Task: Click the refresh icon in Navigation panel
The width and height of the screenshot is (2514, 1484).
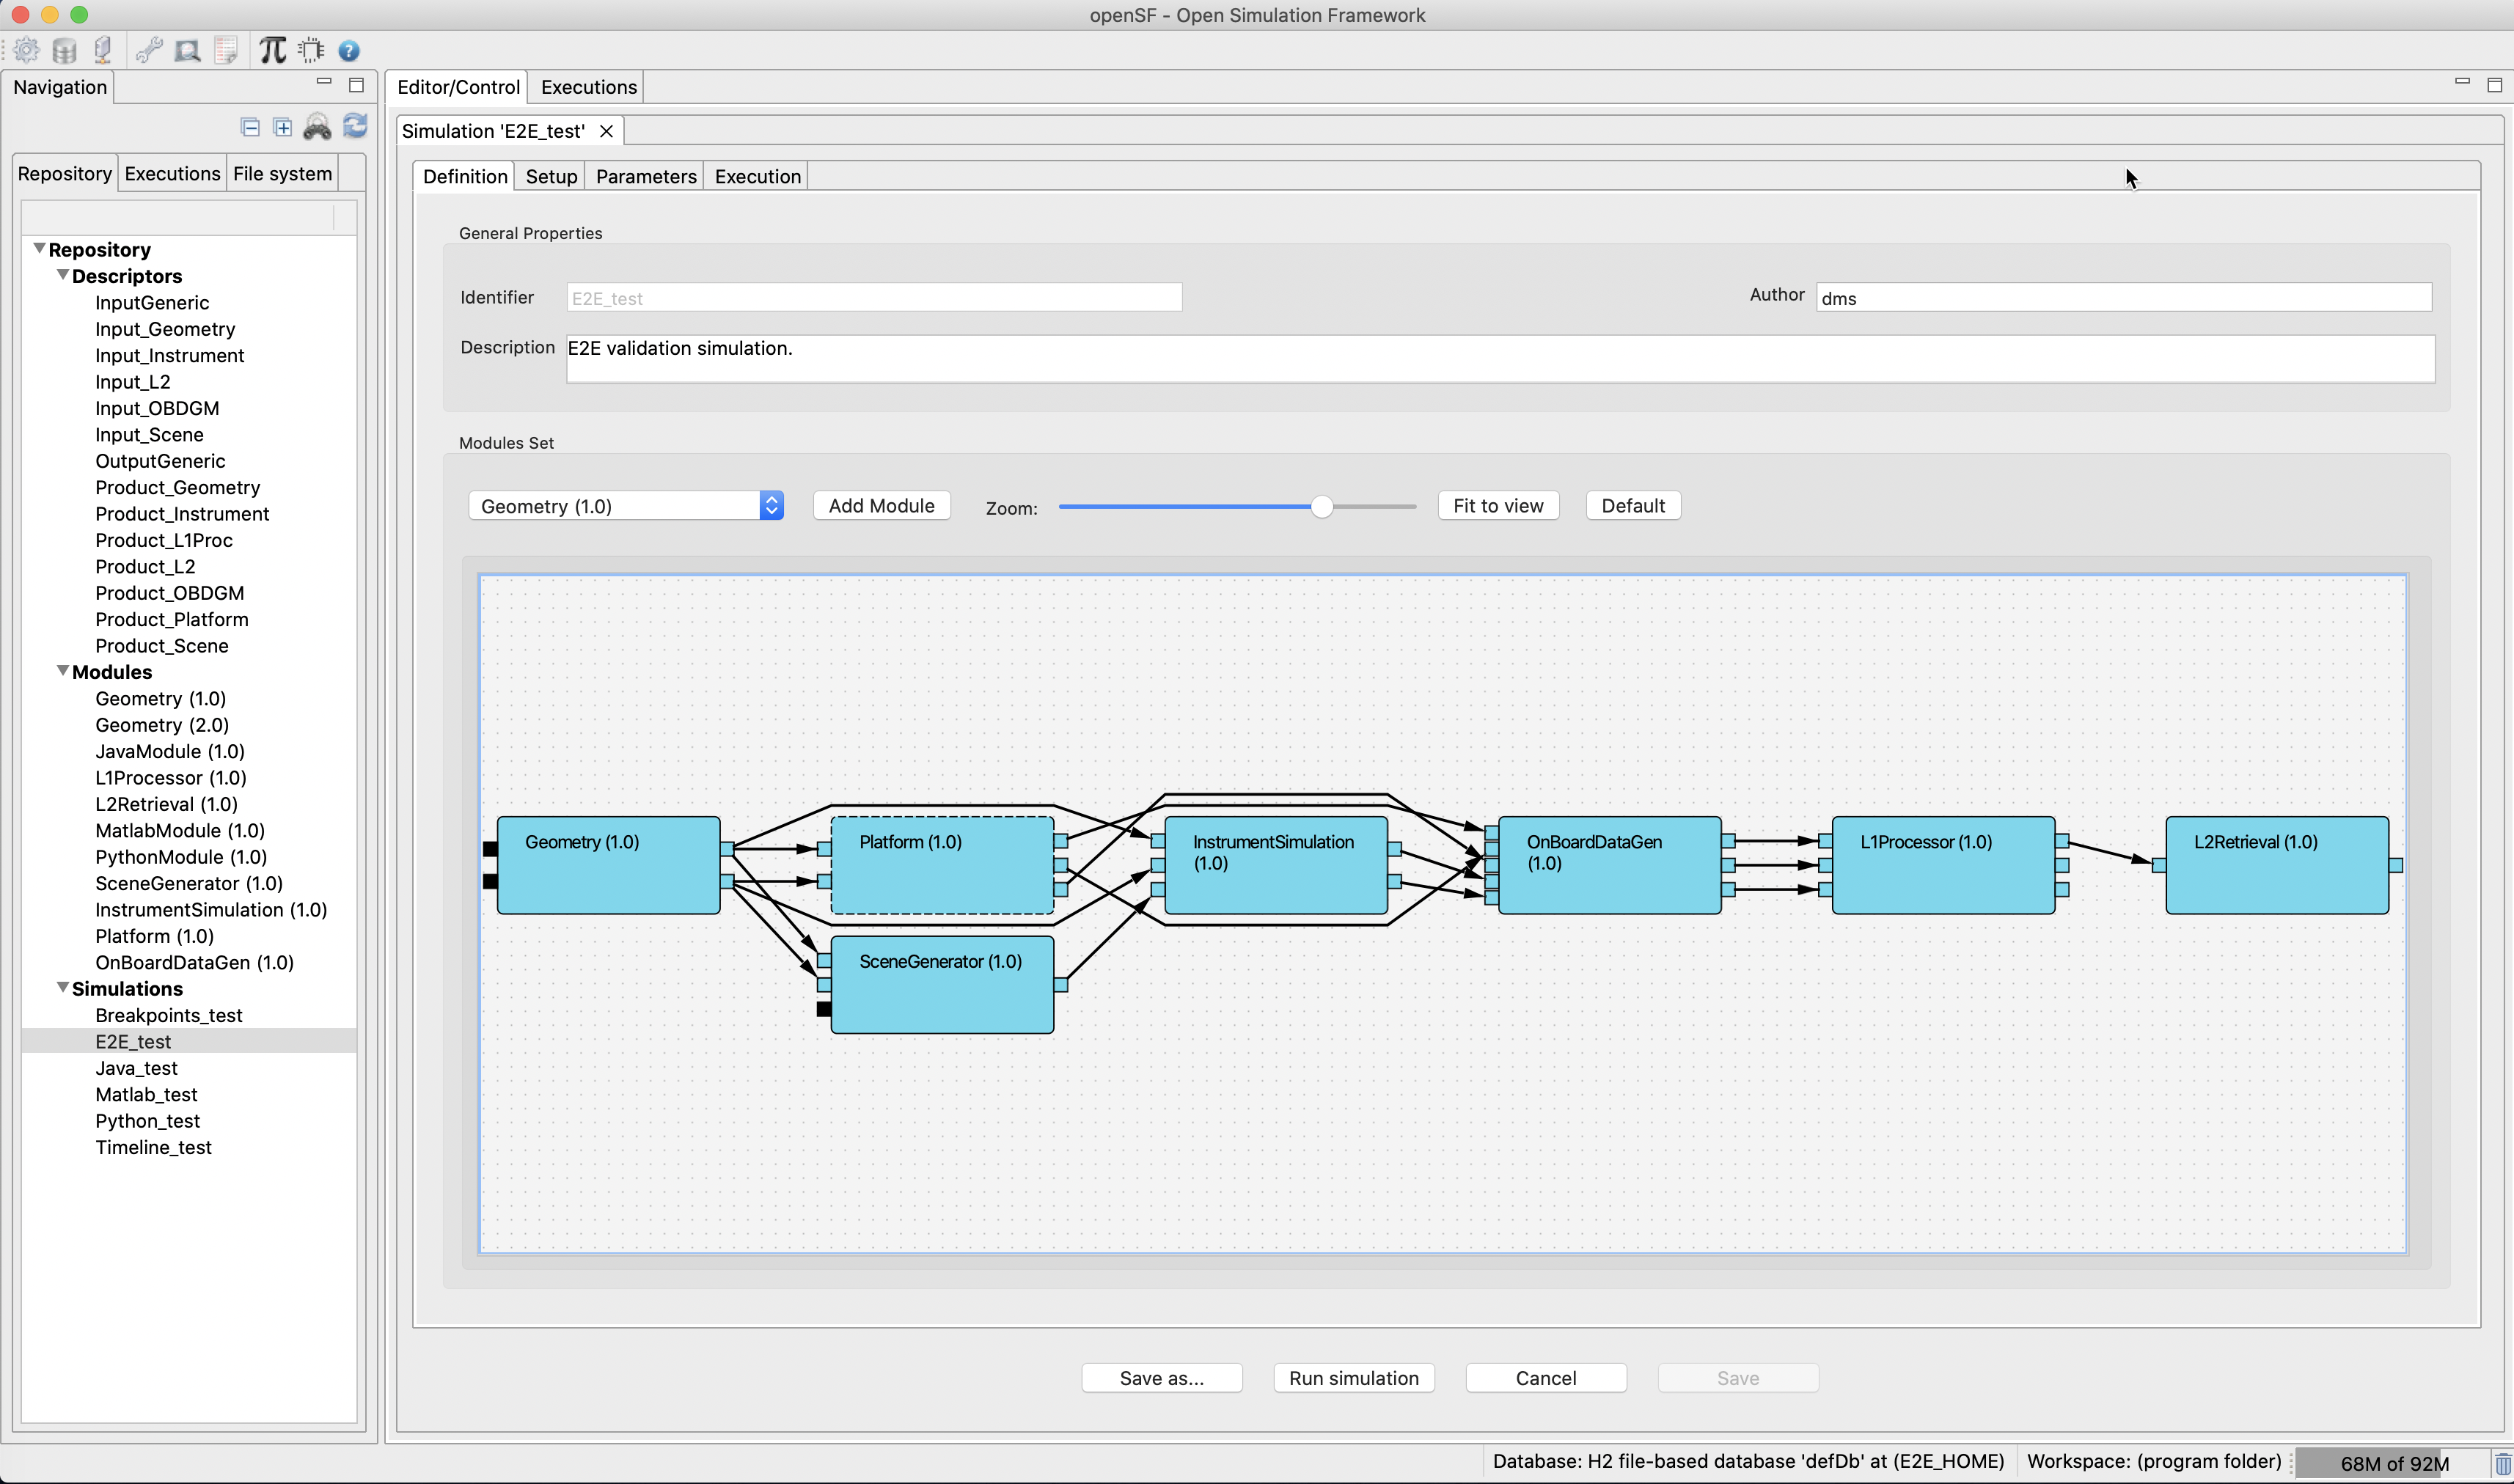Action: pyautogui.click(x=355, y=126)
